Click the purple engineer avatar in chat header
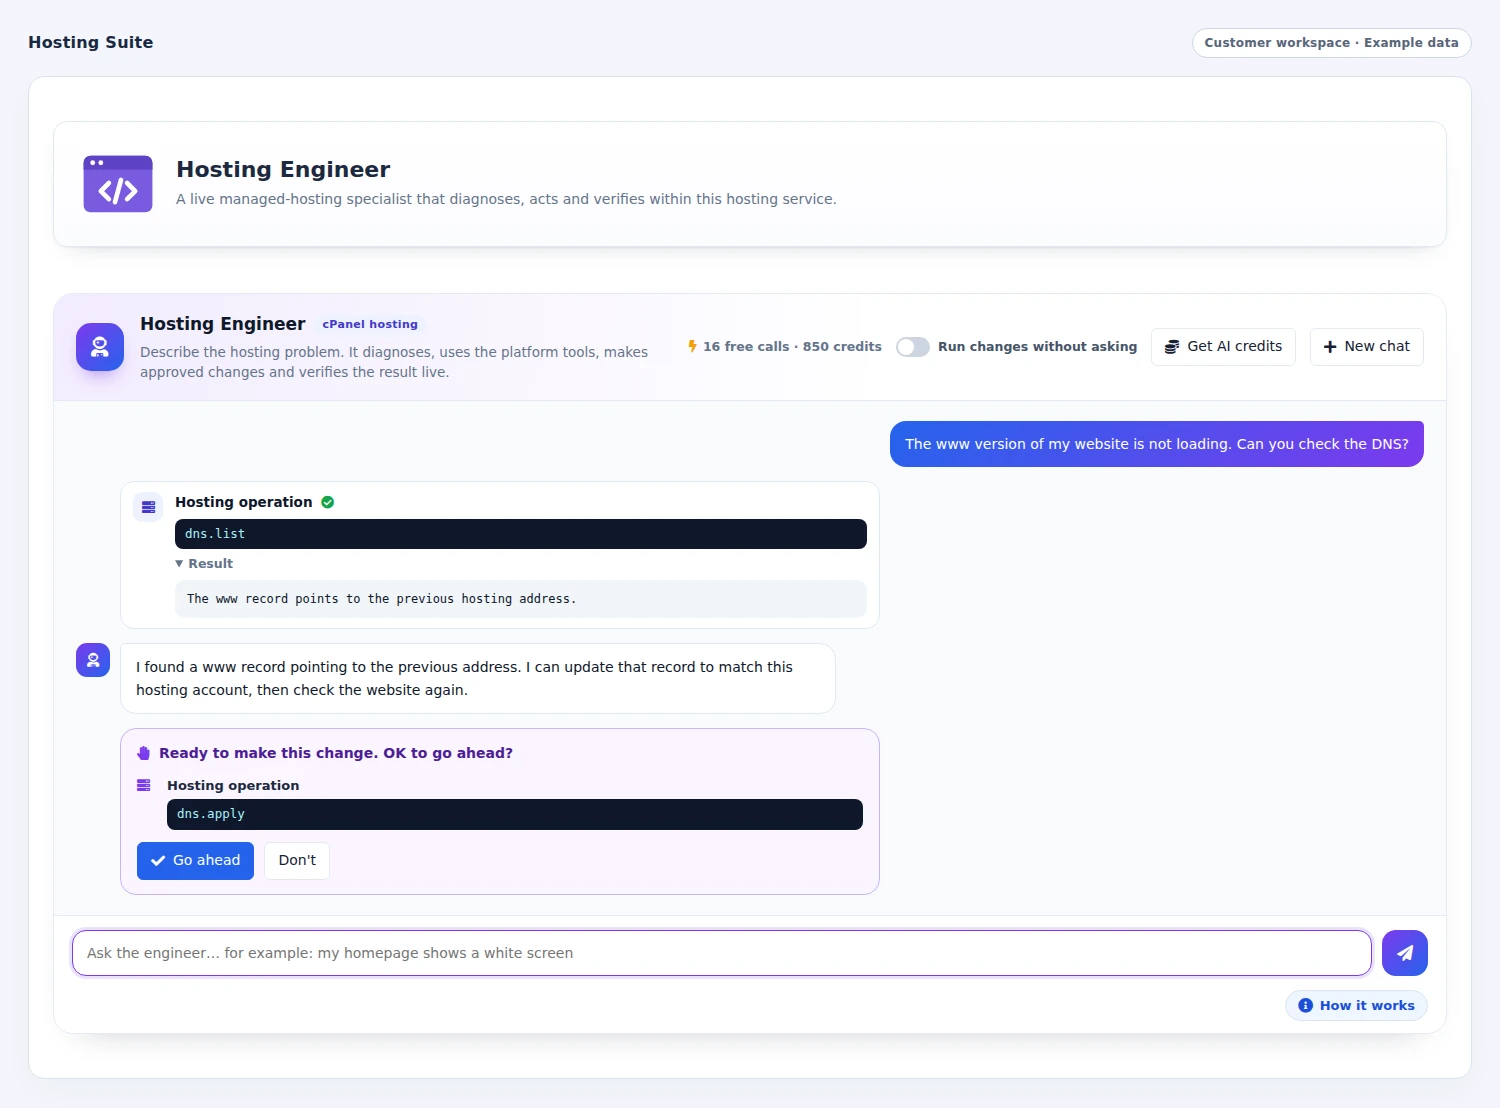 (x=100, y=347)
